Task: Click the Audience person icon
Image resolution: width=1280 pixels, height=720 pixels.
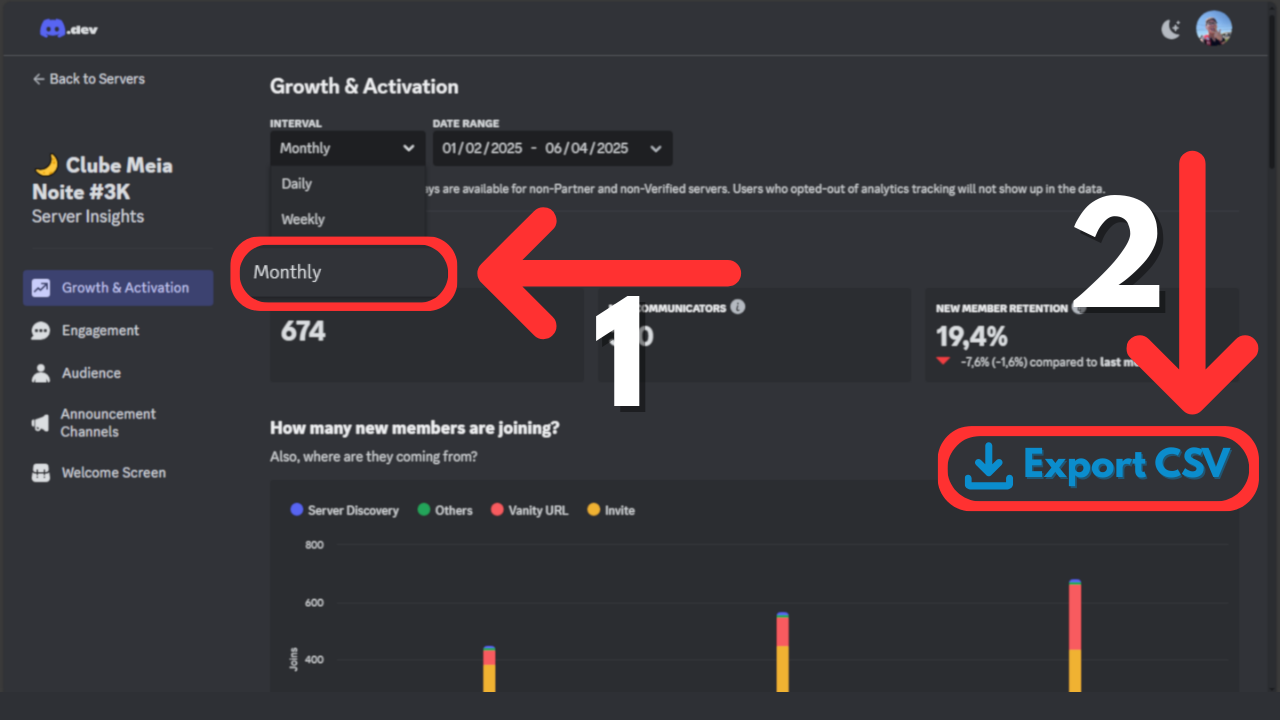Action: coord(41,373)
